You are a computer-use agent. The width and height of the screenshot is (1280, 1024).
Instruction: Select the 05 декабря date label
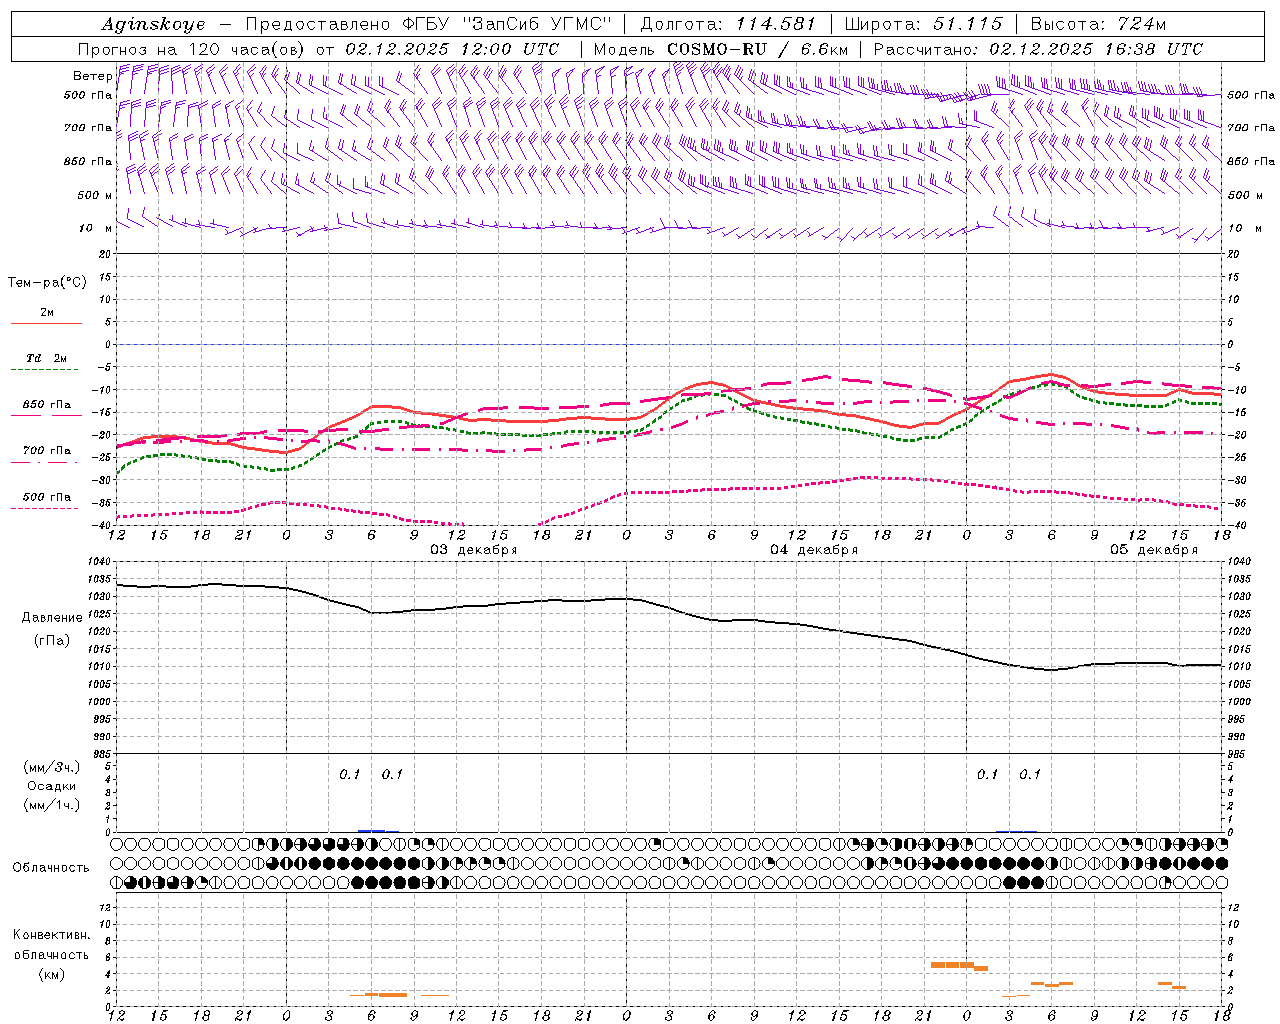[x=1154, y=550]
